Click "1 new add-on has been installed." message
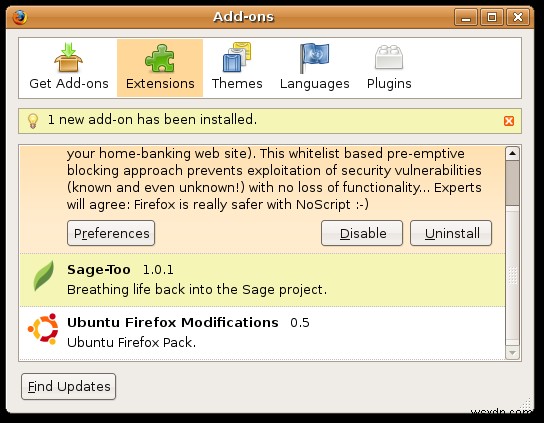This screenshot has height=423, width=544. pyautogui.click(x=152, y=120)
